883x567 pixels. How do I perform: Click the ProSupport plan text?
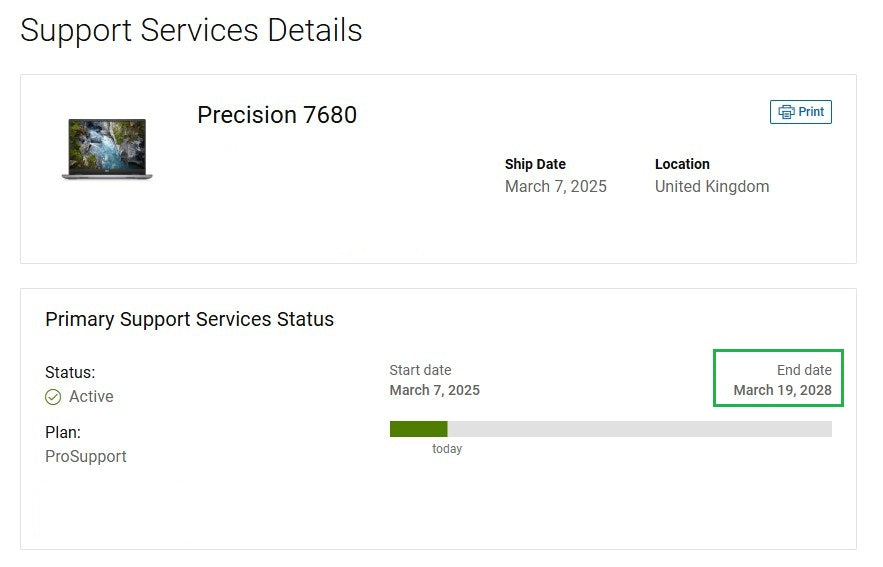click(x=86, y=457)
